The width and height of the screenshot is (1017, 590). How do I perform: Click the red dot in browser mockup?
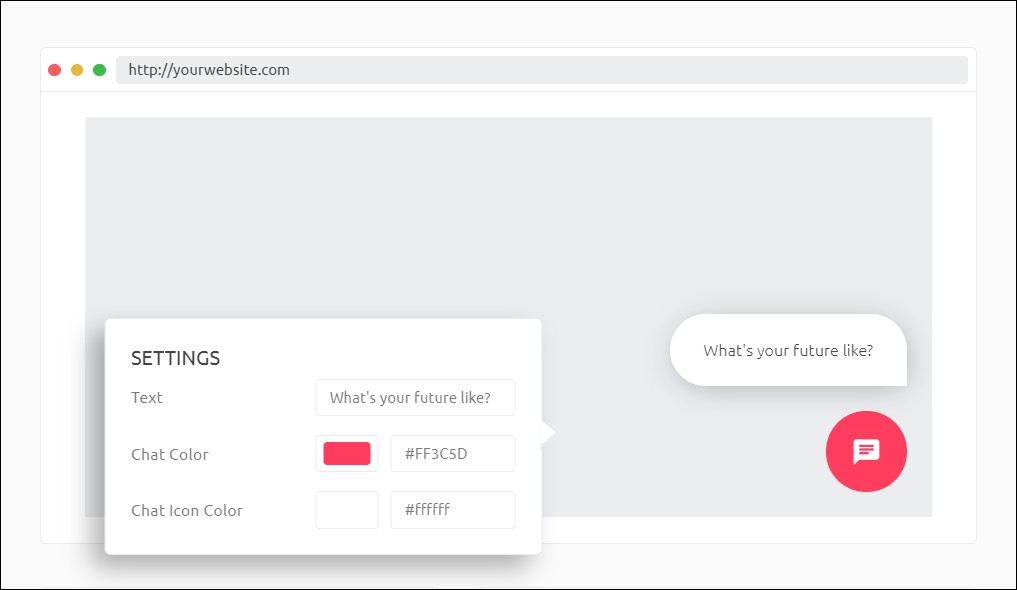[x=55, y=70]
